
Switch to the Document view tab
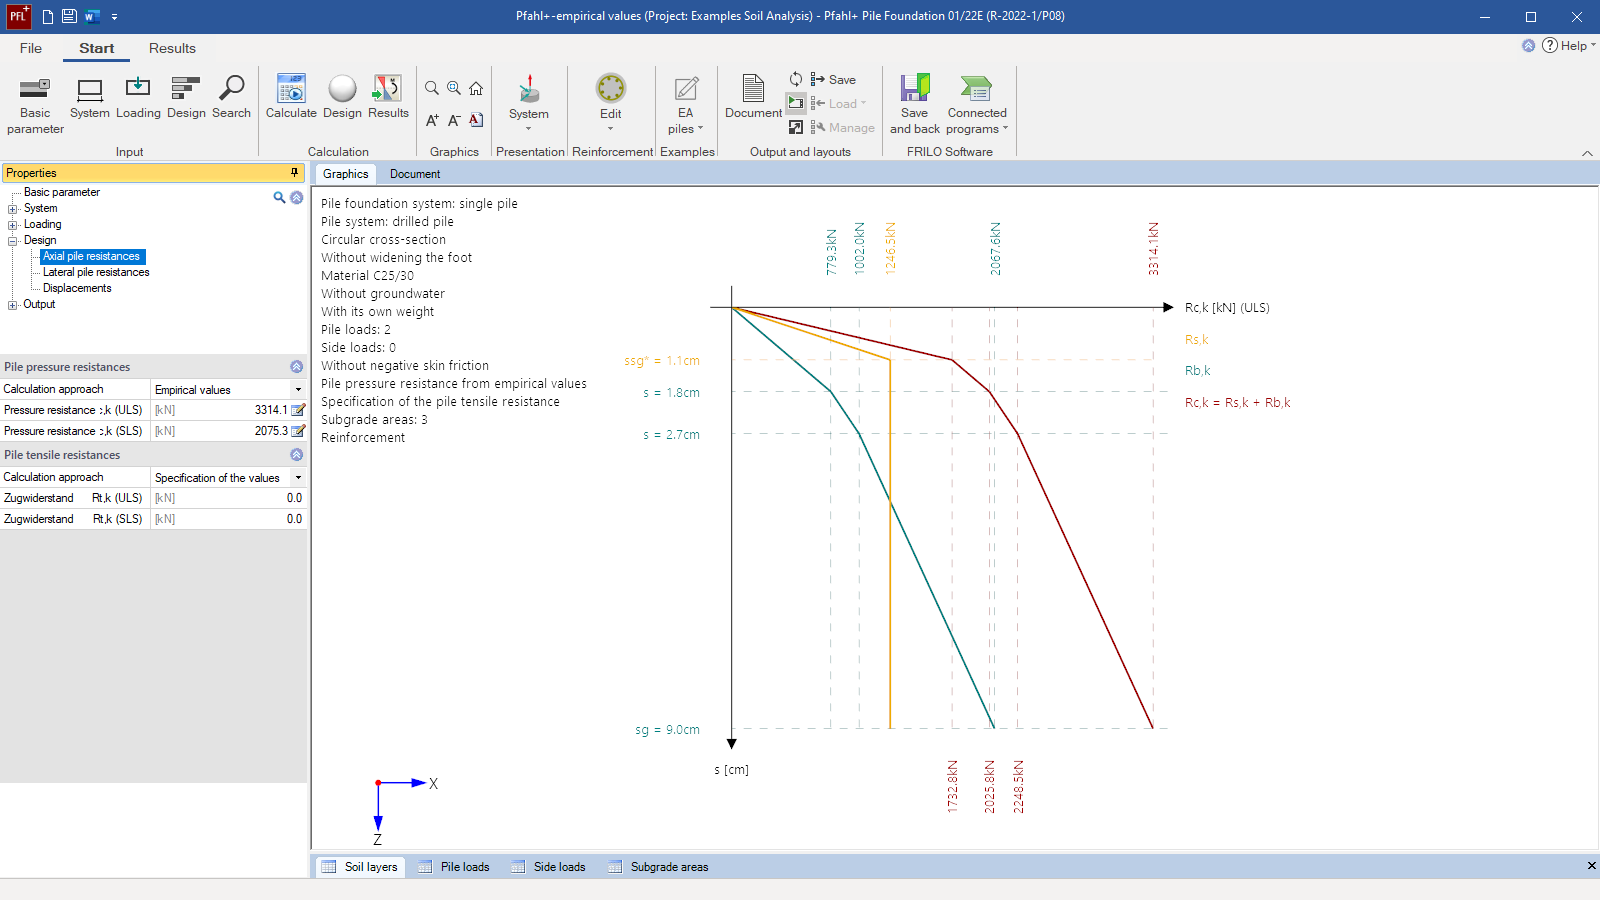[415, 174]
